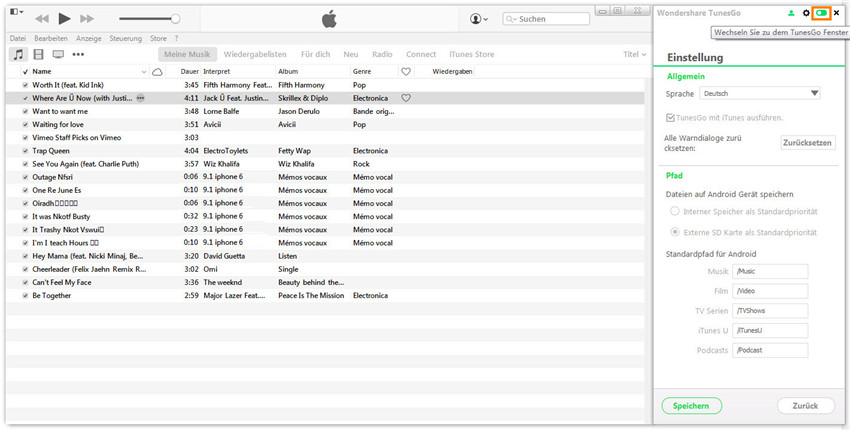Toggle TunesGo mit iTunes ausführen checkbox
850x430 pixels.
click(x=671, y=117)
